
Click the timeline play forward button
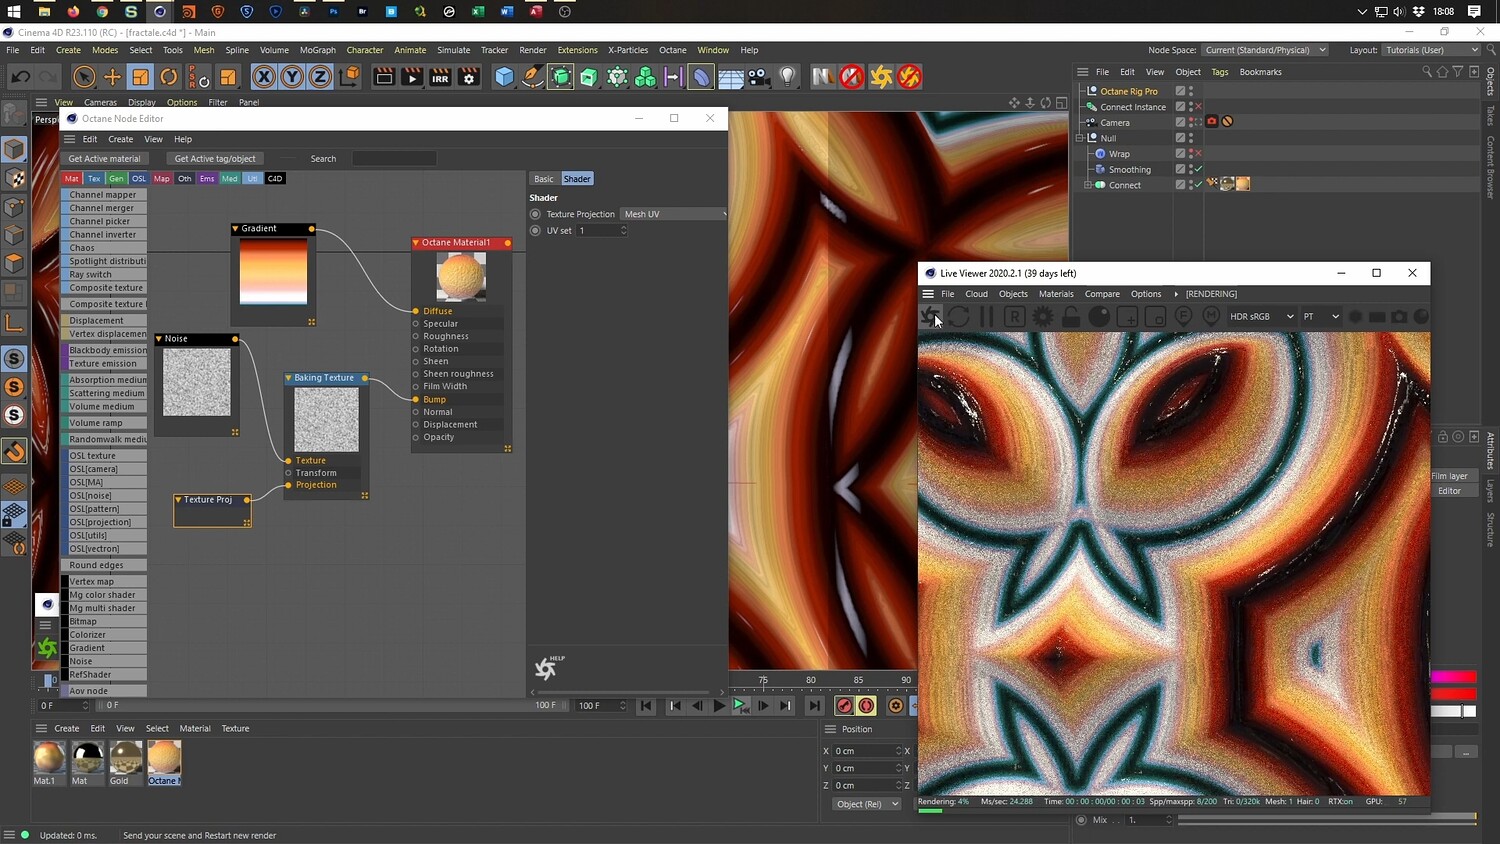coord(718,706)
